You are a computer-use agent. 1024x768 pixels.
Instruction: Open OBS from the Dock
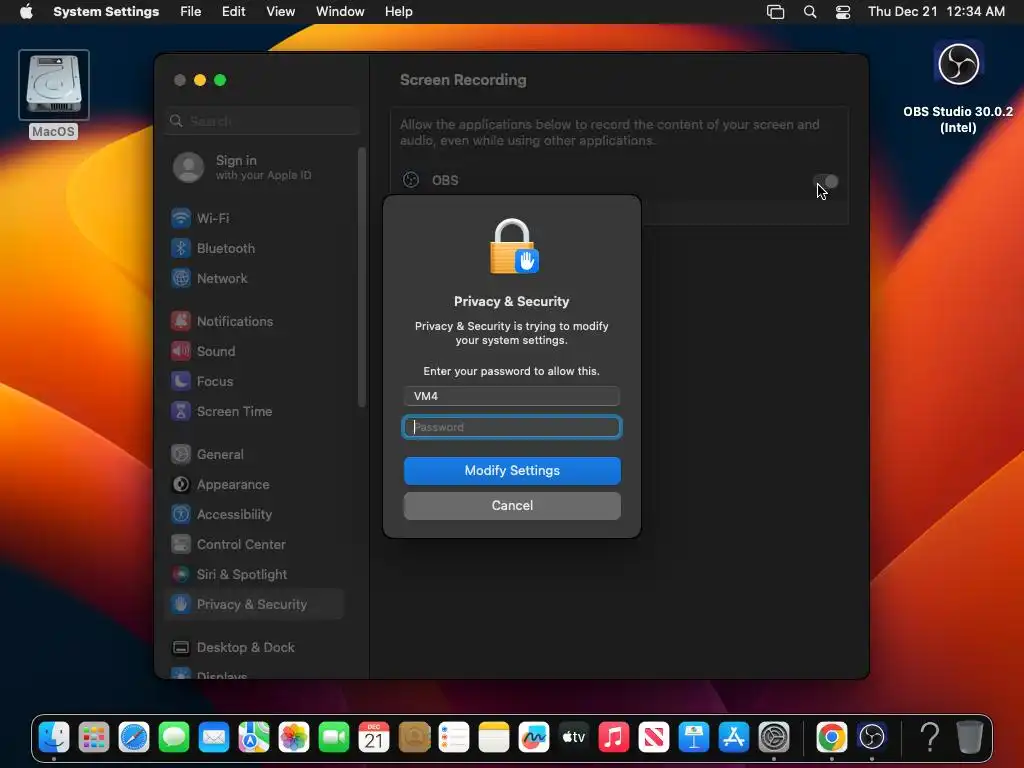coord(872,737)
